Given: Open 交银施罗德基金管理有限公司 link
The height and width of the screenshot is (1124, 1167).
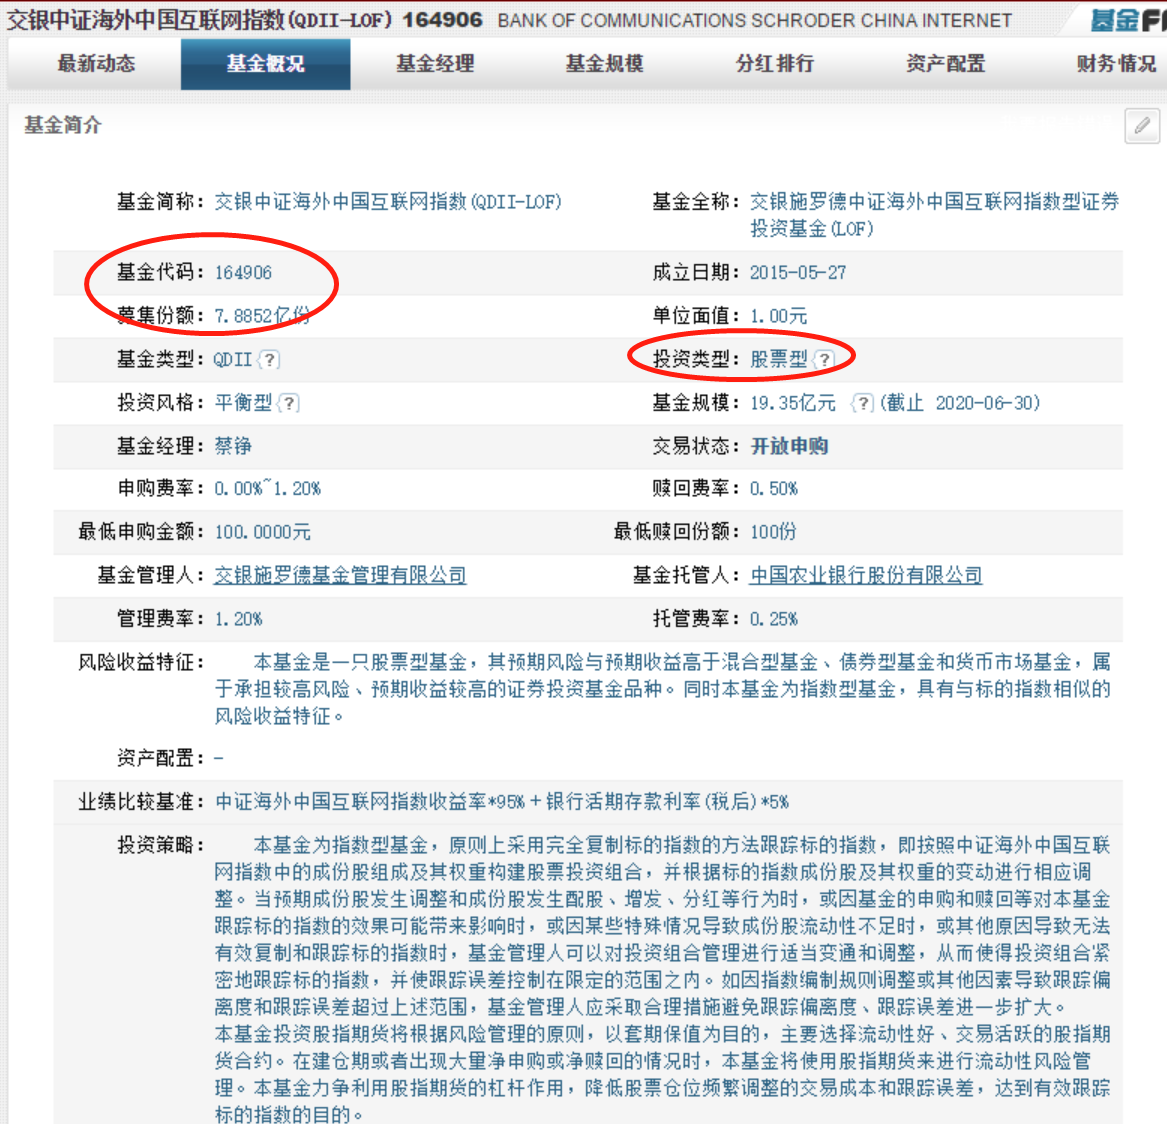Looking at the screenshot, I should coord(340,575).
